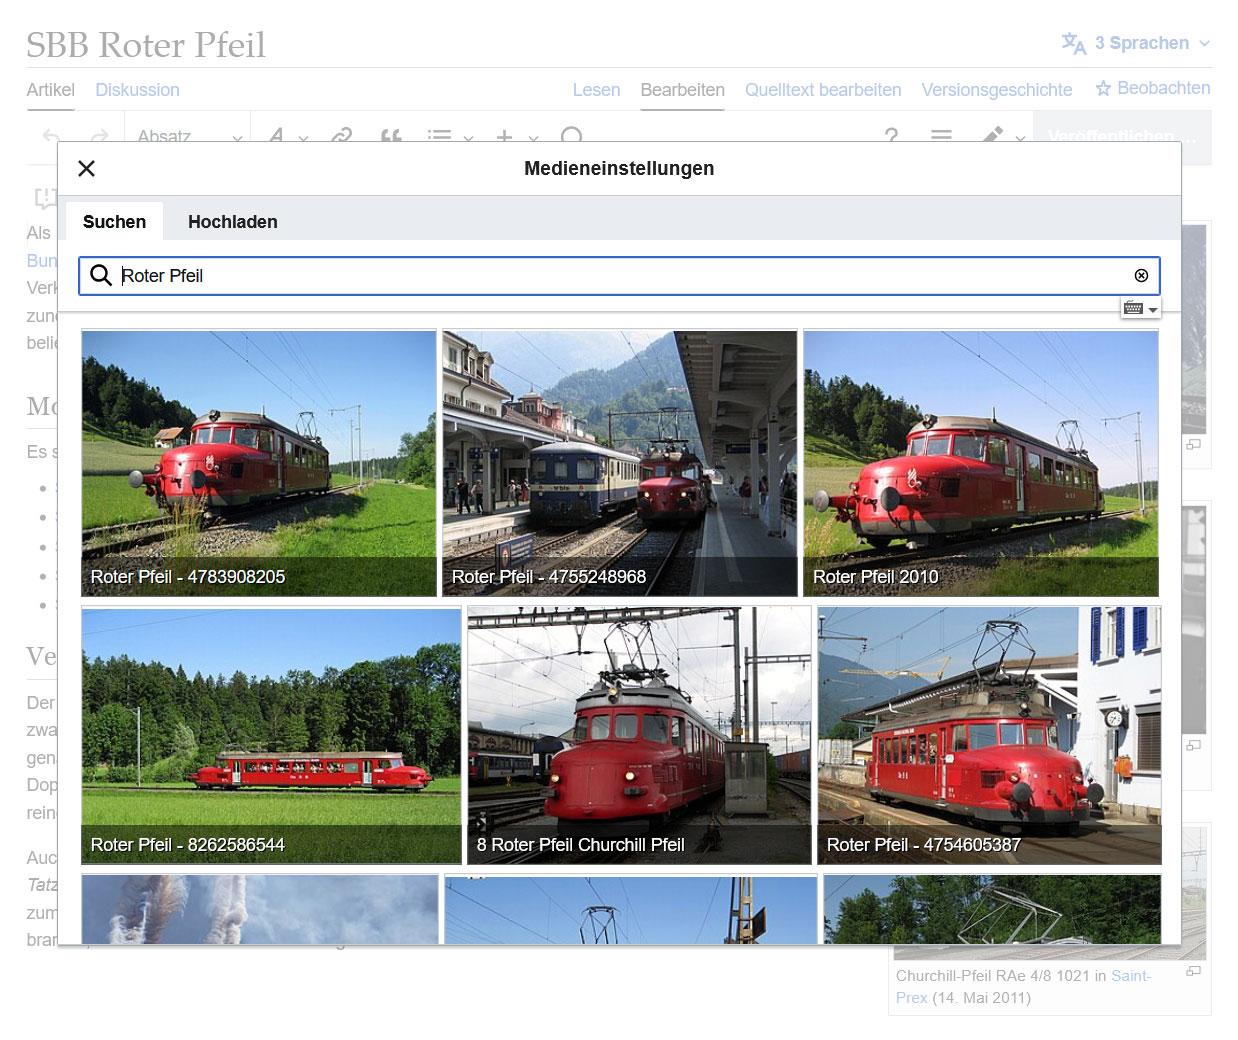1238x1040 pixels.
Task: Click the magnifier icon in search field
Action: coord(101,275)
